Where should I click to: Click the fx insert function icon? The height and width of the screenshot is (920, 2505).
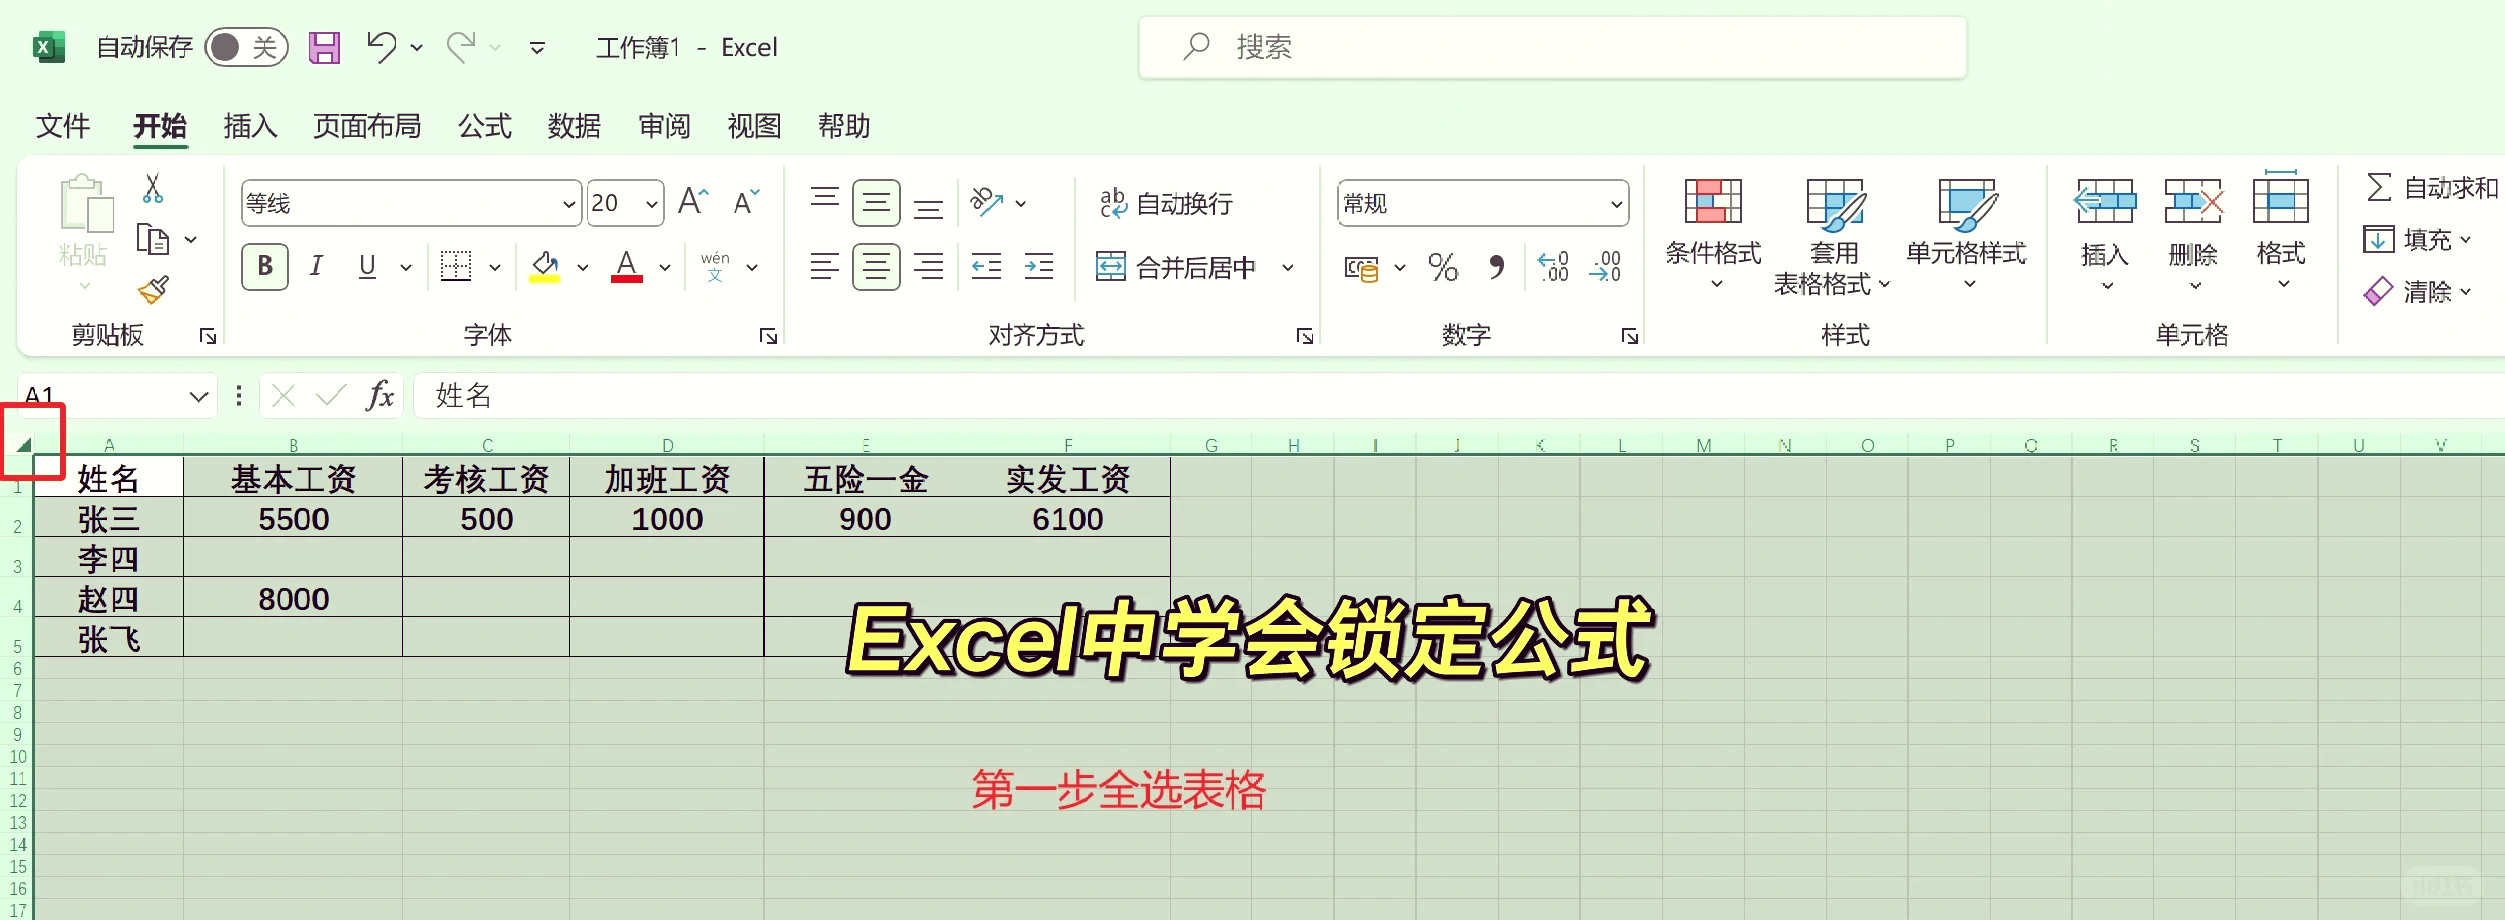point(380,395)
